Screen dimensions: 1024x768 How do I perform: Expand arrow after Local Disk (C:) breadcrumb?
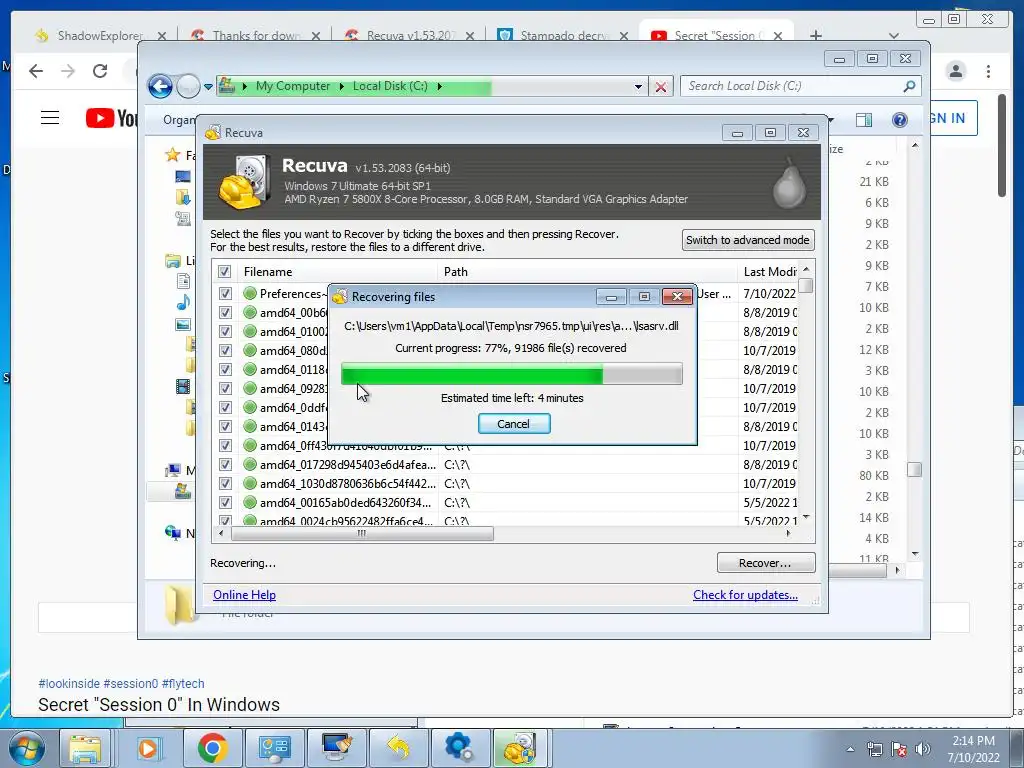440,86
